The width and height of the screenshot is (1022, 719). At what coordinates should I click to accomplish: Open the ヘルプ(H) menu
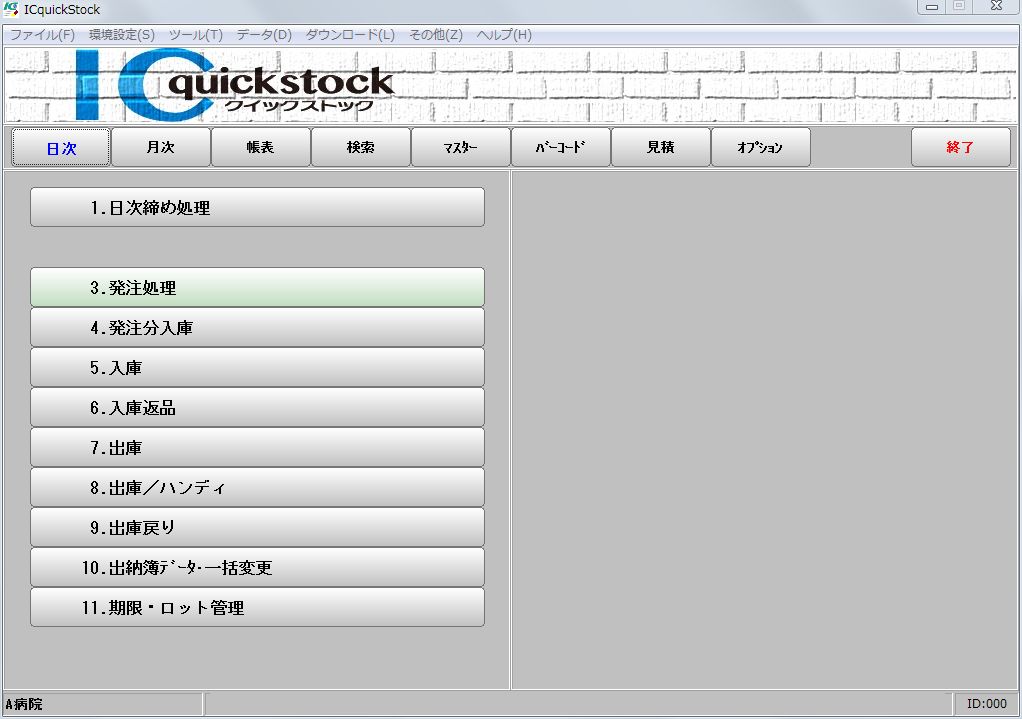pyautogui.click(x=504, y=35)
